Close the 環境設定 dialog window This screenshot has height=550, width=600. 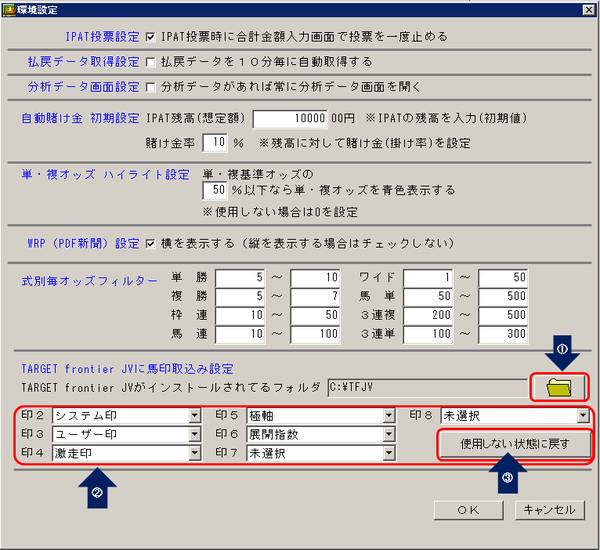[x=589, y=10]
